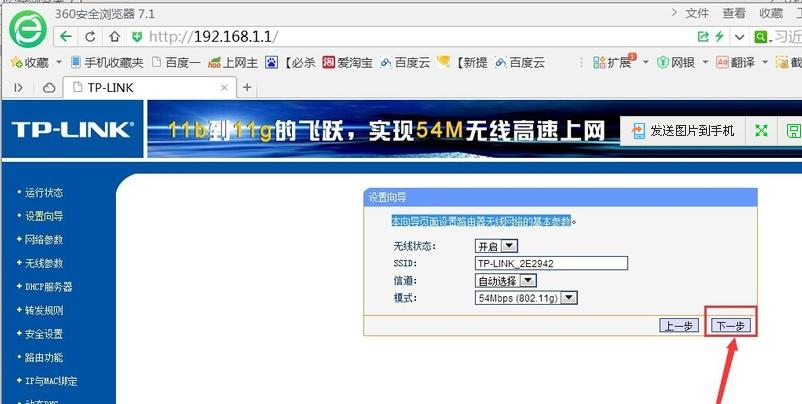Click the browser search box

(x=788, y=37)
